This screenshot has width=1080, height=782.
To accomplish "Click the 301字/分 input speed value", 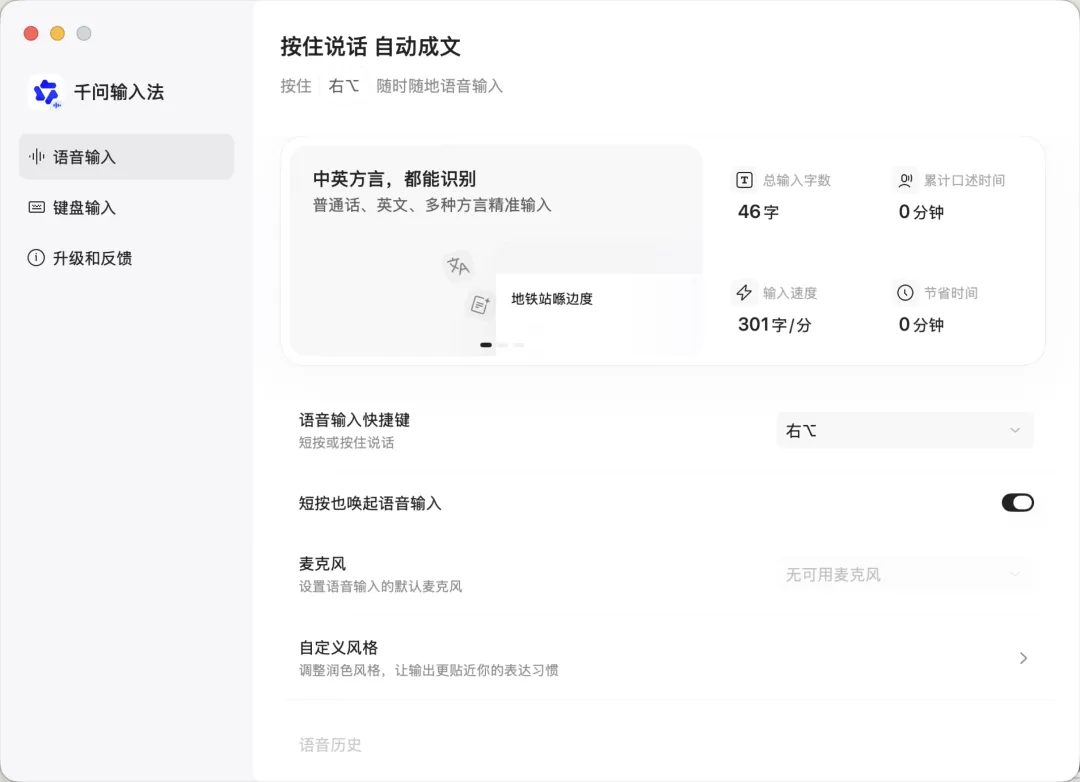I will tap(774, 325).
